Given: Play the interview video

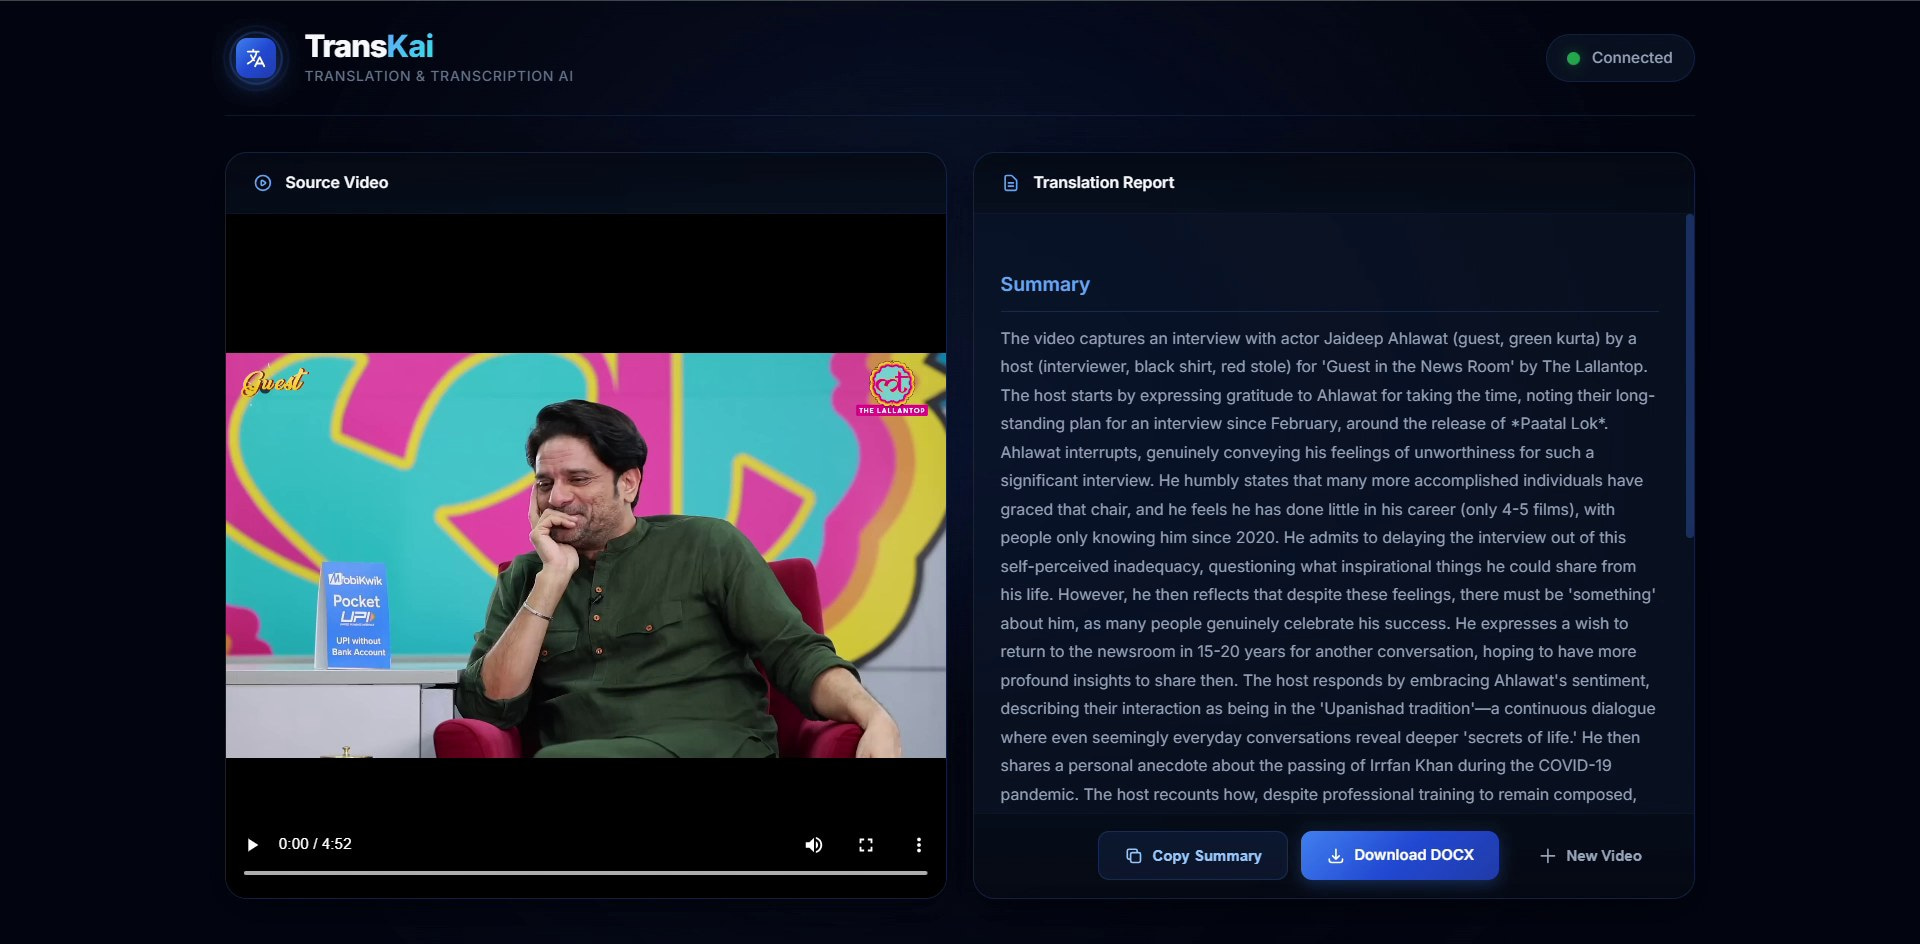Looking at the screenshot, I should 252,845.
